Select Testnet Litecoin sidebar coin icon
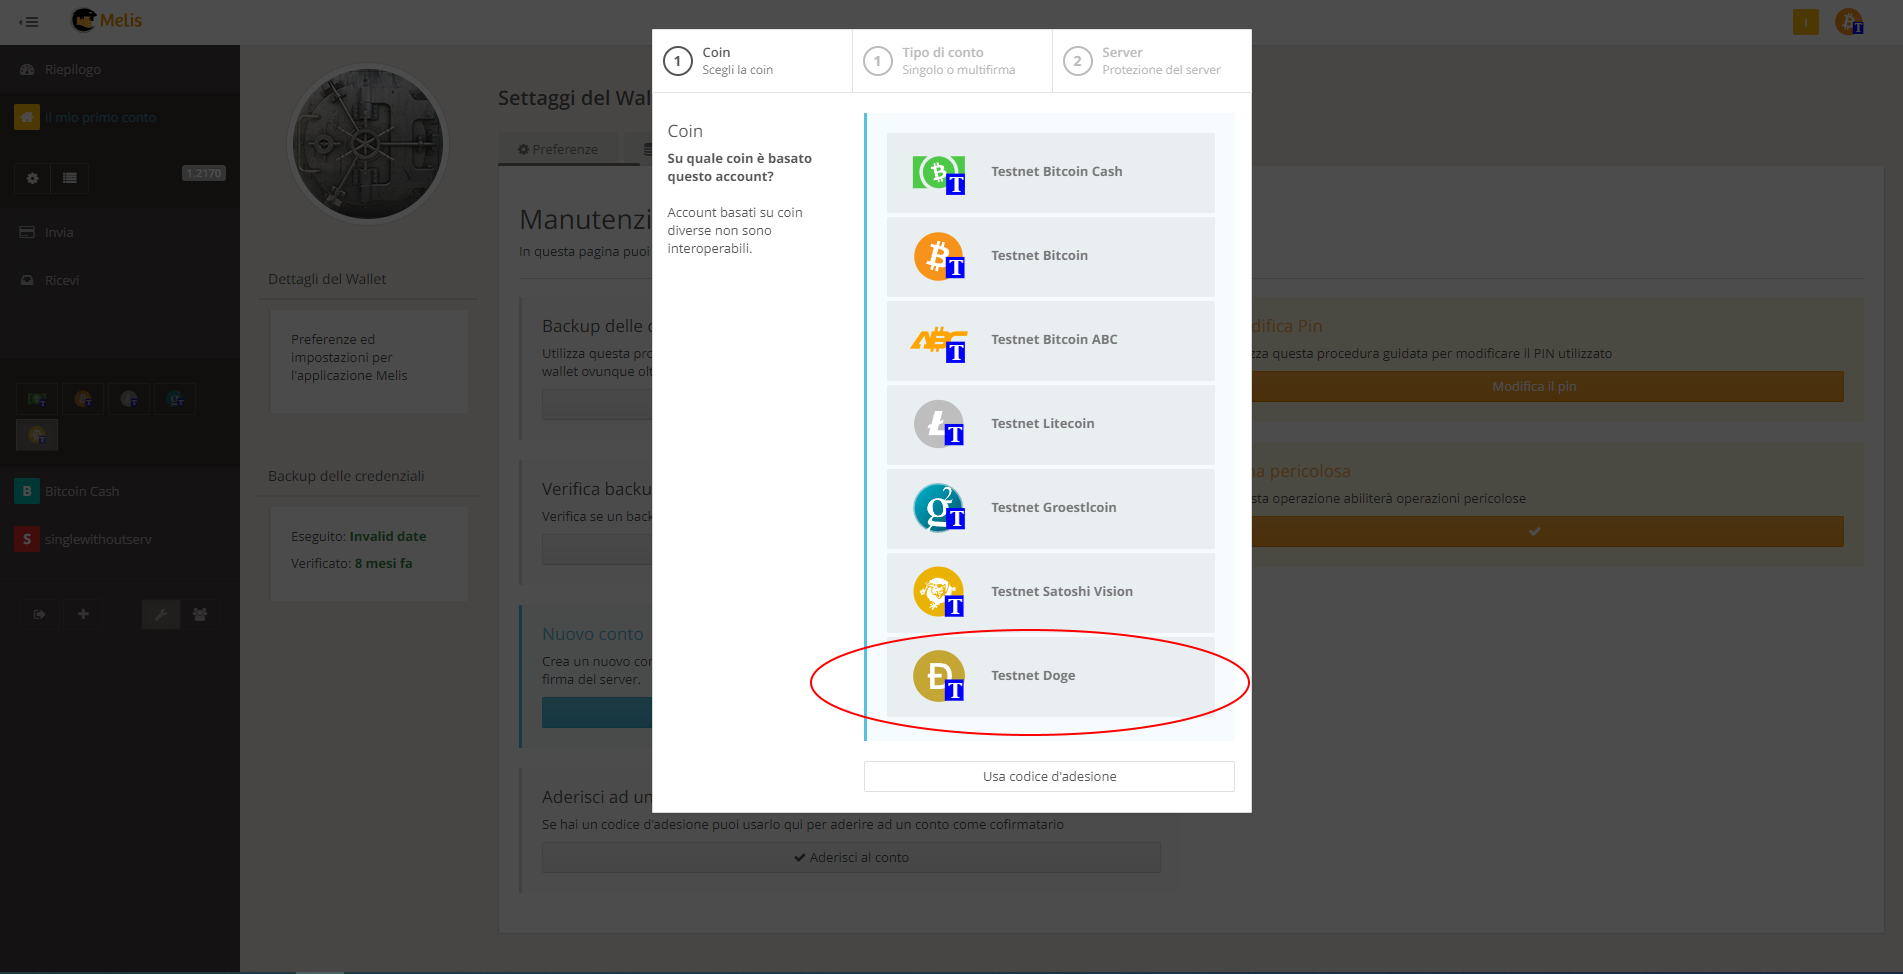This screenshot has height=974, width=1903. [129, 399]
